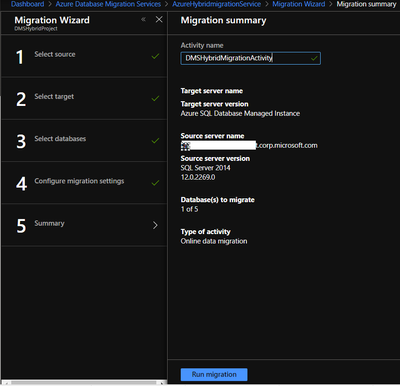Click the '1 of 5' databases value
The width and height of the screenshot is (400, 386).
(189, 209)
